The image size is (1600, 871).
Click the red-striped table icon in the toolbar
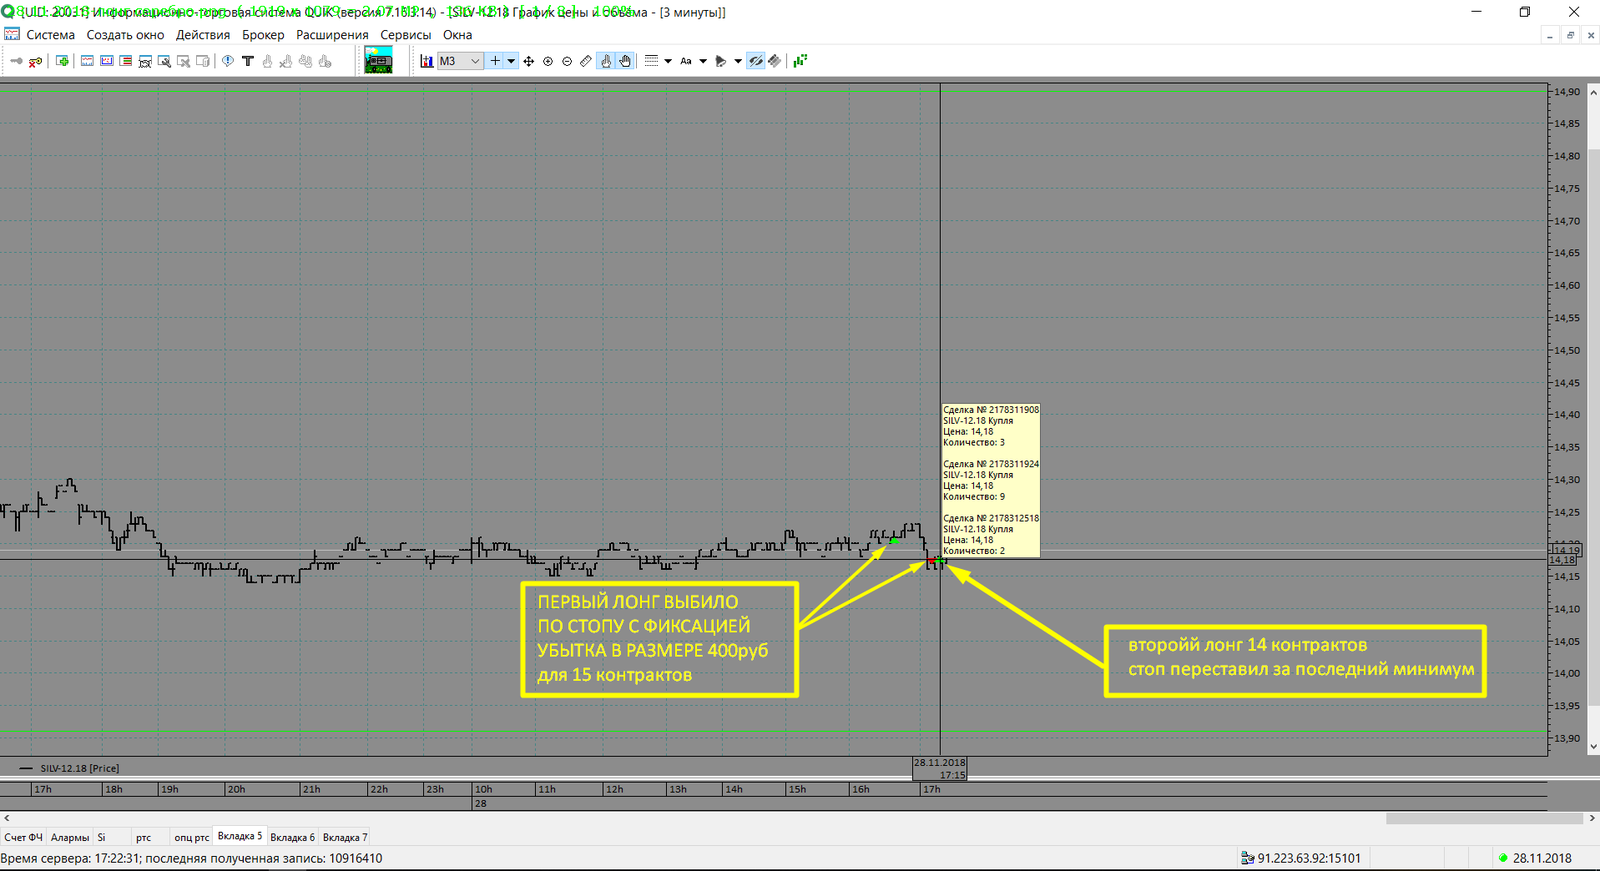126,61
